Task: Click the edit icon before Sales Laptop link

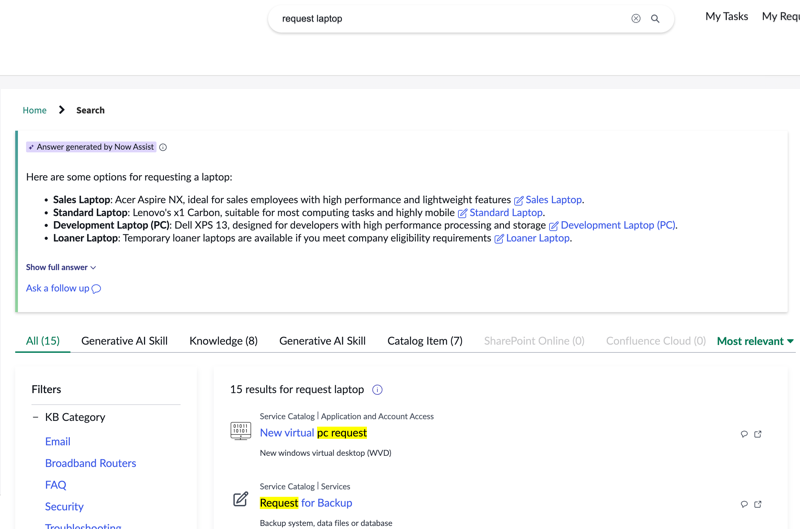Action: point(518,200)
